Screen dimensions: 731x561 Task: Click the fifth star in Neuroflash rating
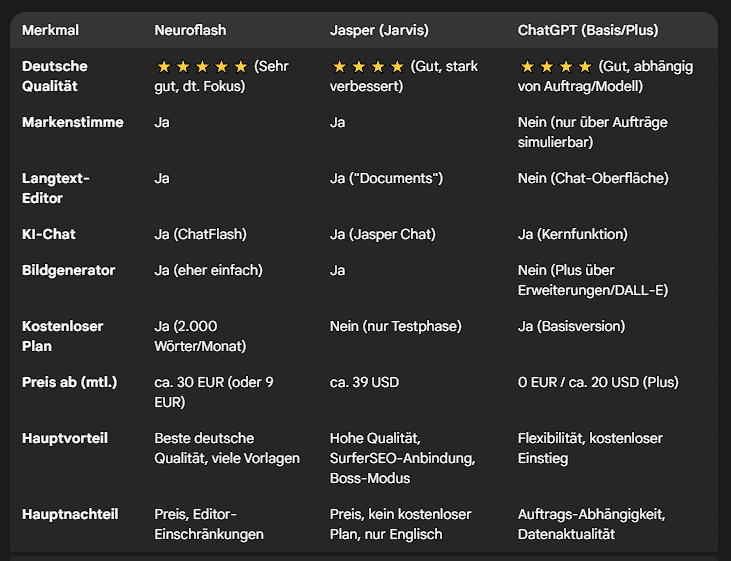coord(241,67)
